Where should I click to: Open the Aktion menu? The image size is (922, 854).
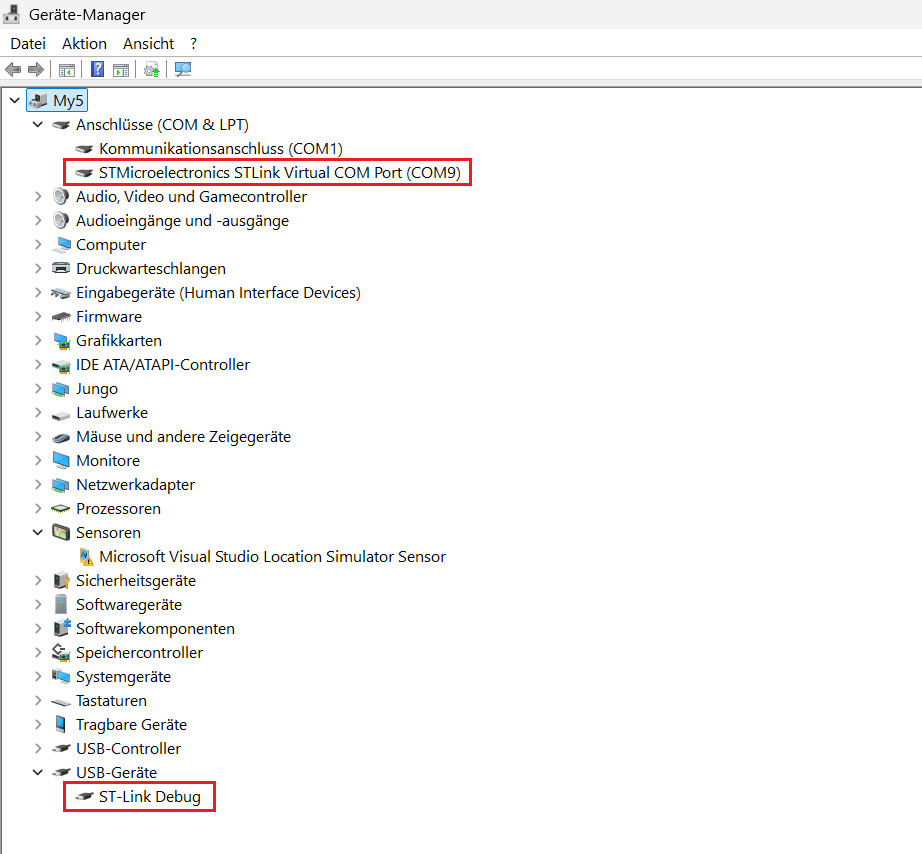pyautogui.click(x=84, y=44)
